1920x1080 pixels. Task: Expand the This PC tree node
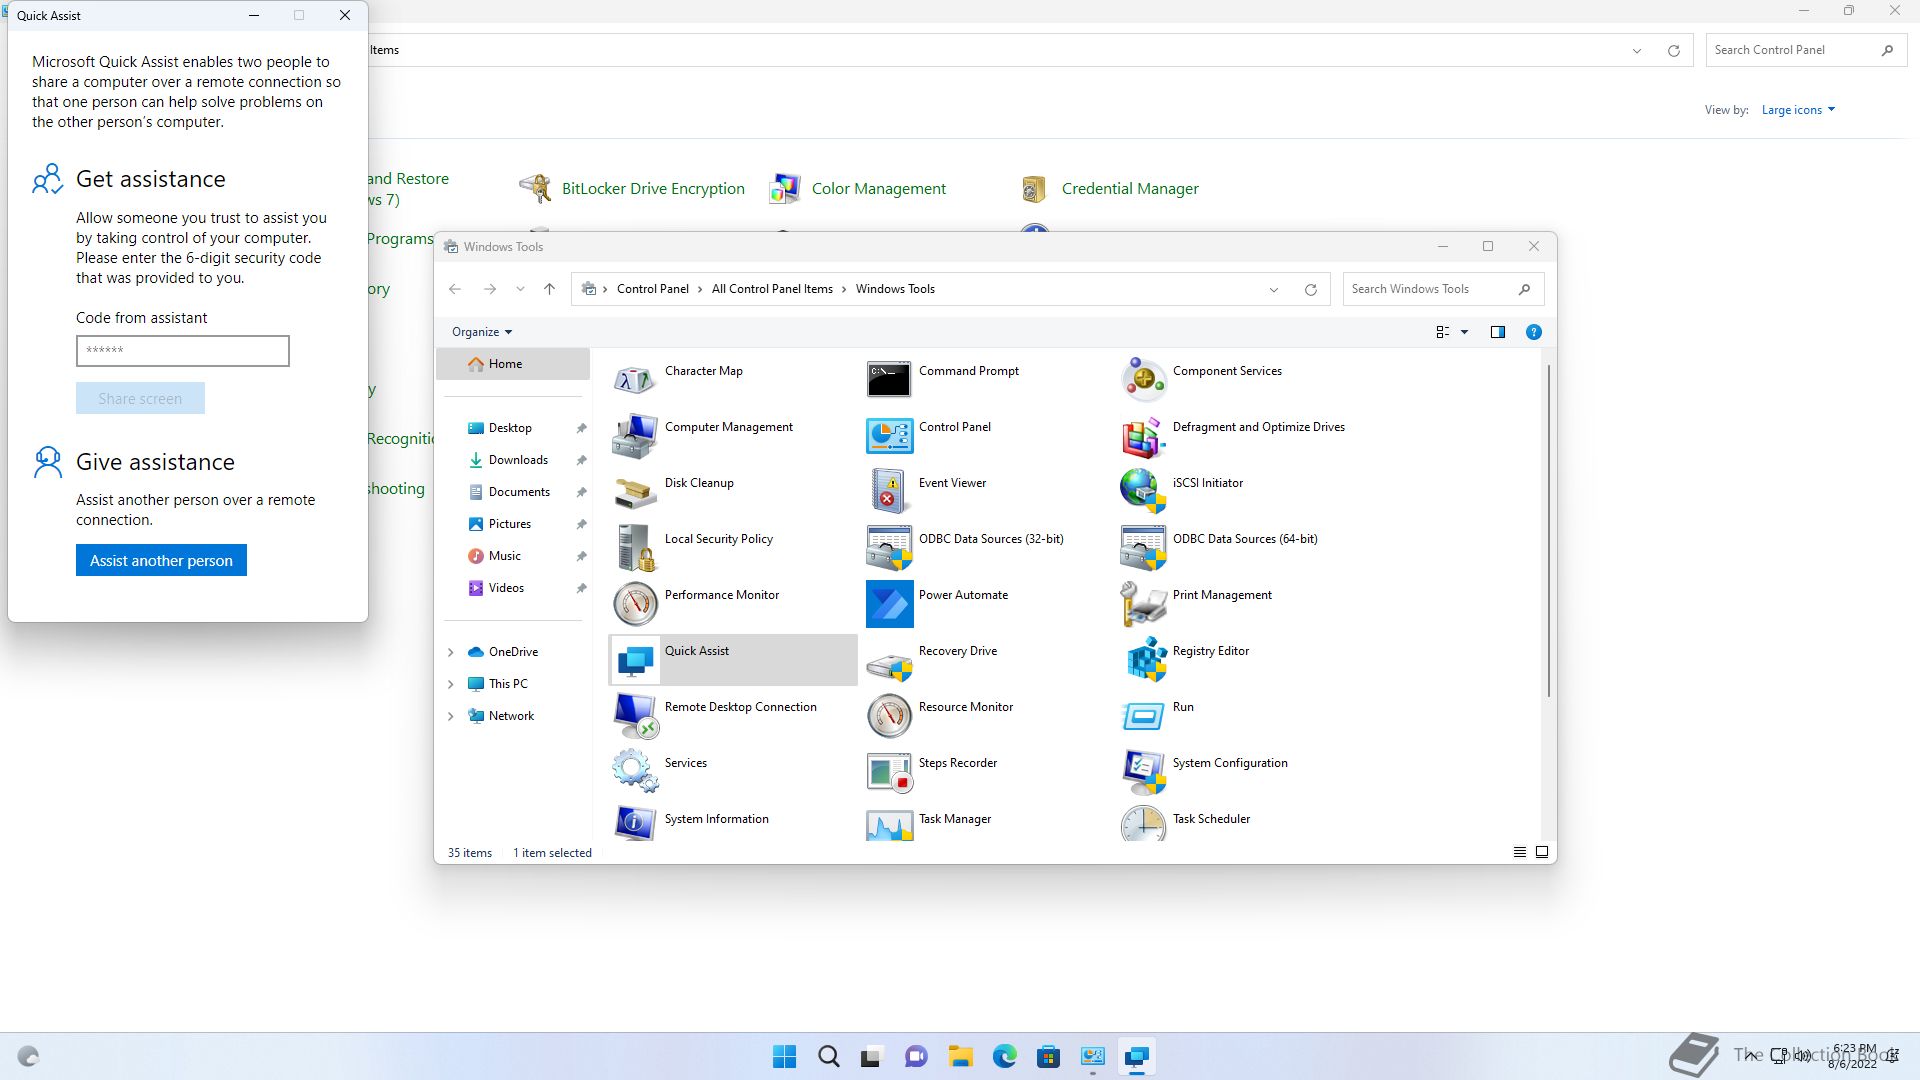tap(450, 684)
